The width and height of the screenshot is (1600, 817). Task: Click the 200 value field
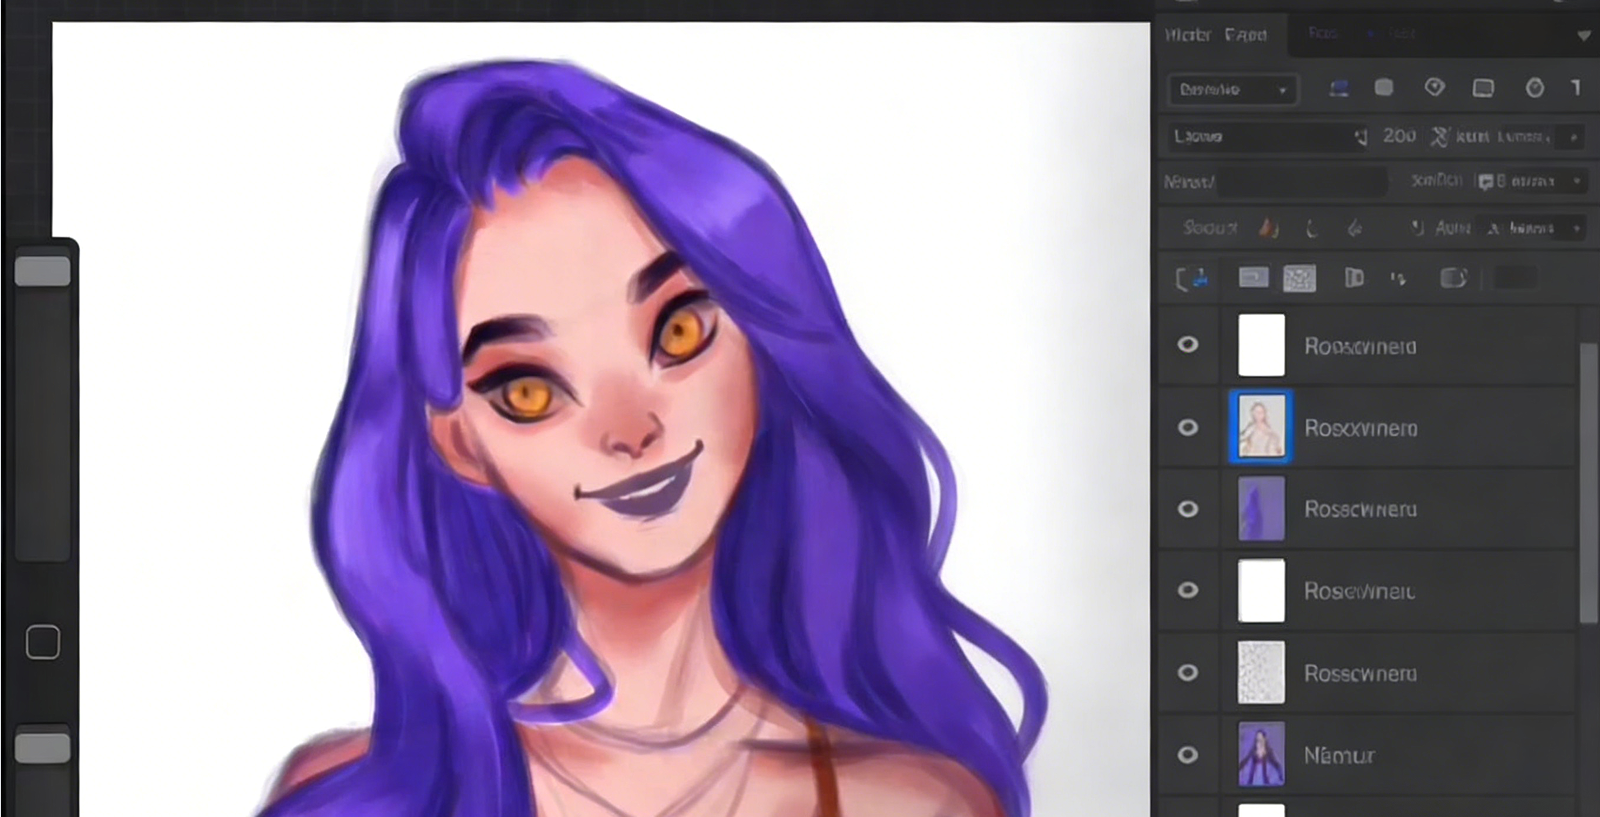1399,136
